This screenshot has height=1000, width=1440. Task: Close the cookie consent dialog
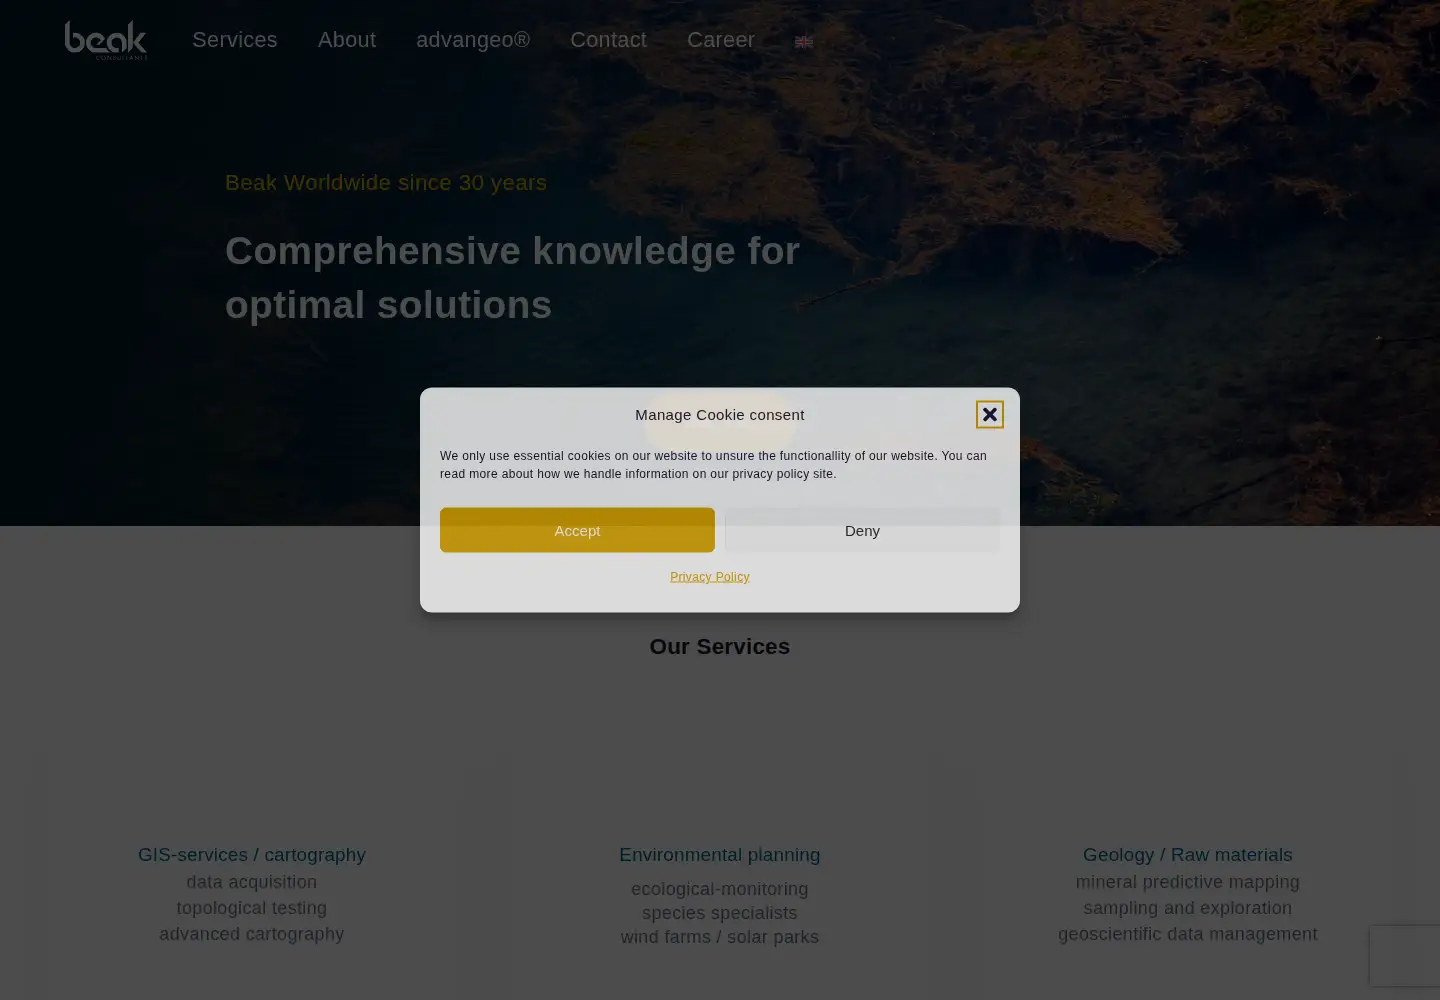click(990, 414)
